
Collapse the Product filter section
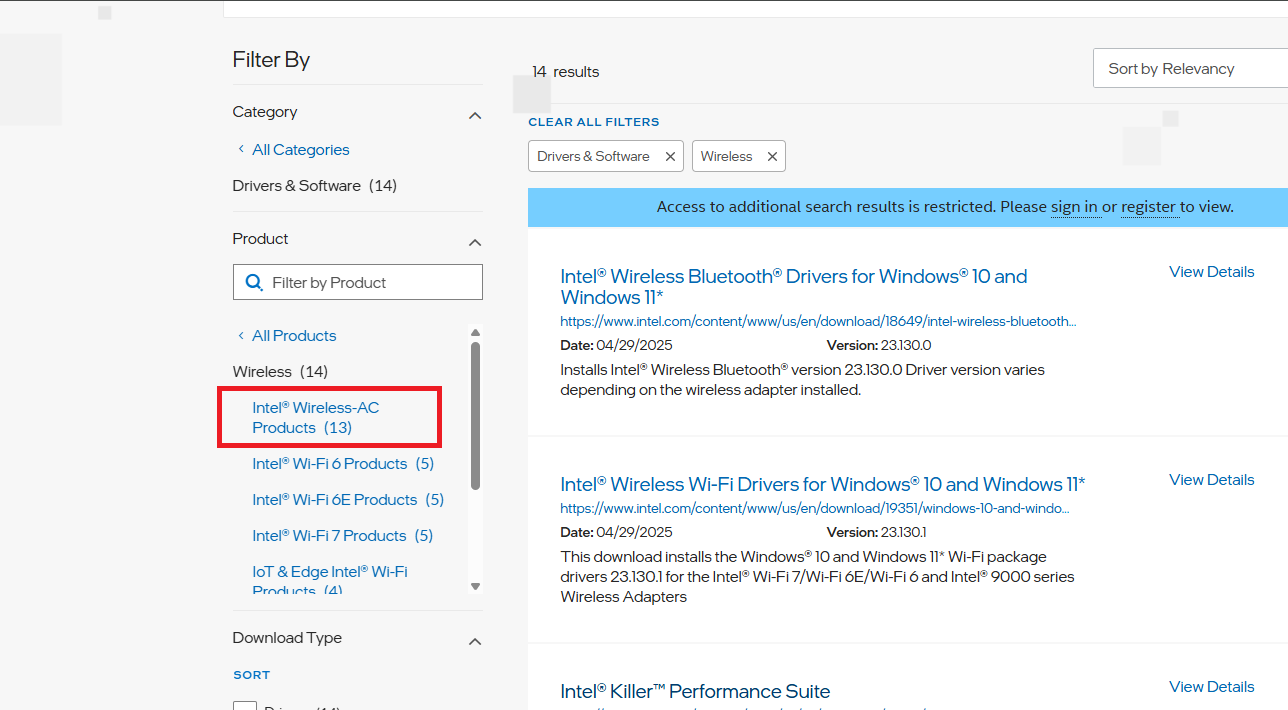(x=475, y=243)
